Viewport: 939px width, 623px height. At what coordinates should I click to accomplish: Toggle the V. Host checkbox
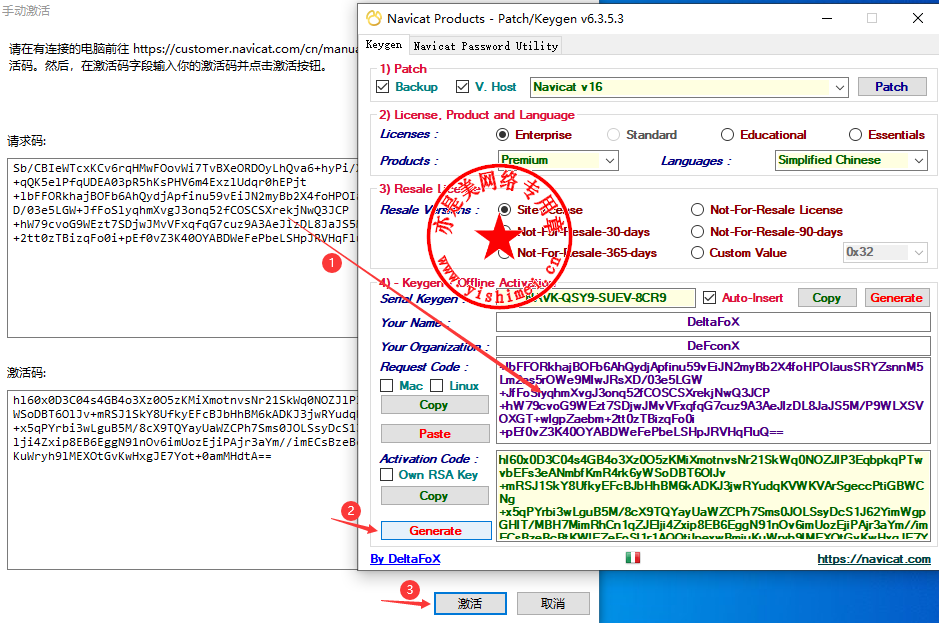(x=462, y=87)
